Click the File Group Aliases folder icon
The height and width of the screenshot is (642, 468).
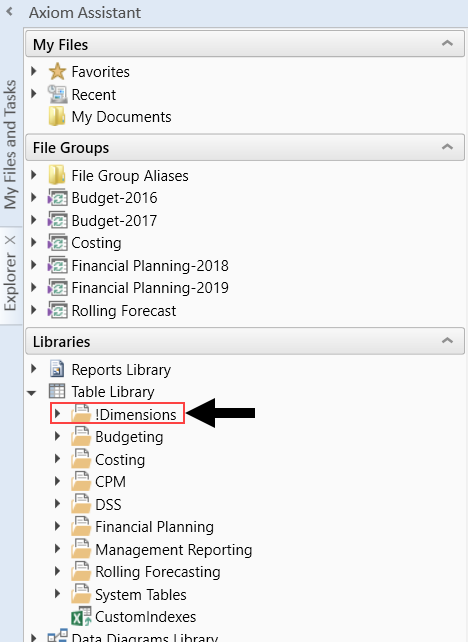pos(57,175)
